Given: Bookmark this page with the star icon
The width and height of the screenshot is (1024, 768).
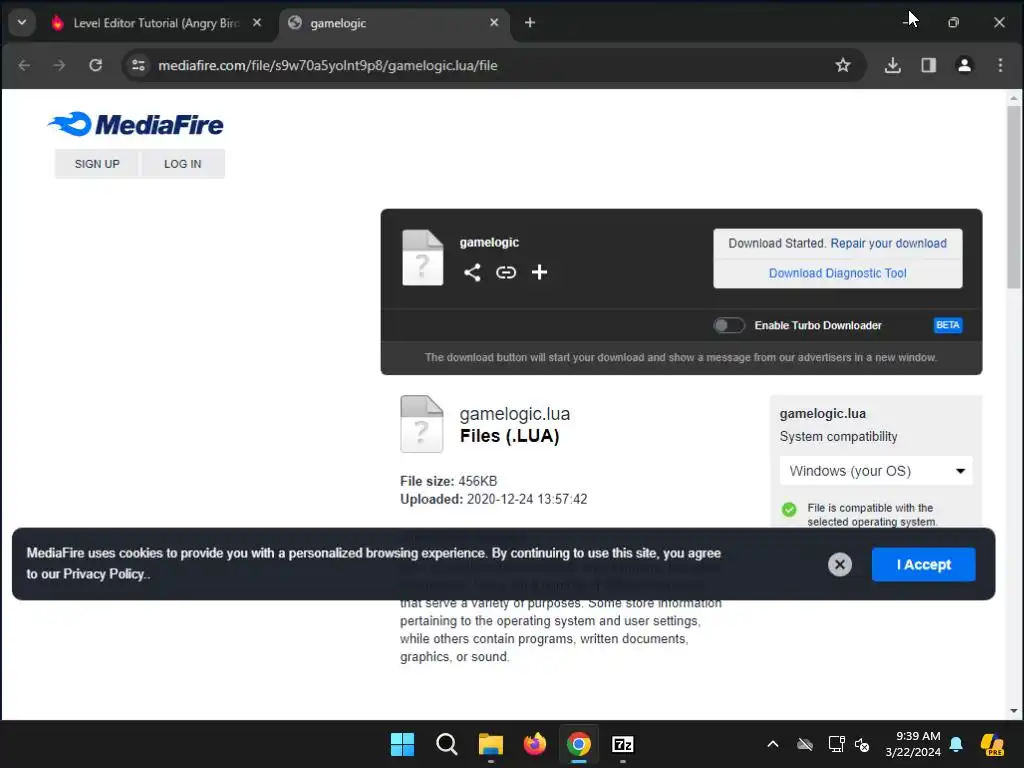Looking at the screenshot, I should (x=842, y=65).
